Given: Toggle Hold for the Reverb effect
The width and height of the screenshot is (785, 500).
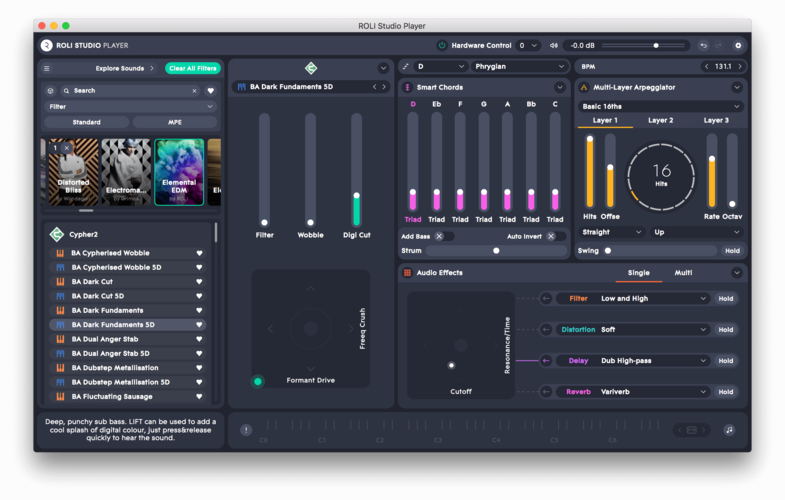Looking at the screenshot, I should pos(725,392).
